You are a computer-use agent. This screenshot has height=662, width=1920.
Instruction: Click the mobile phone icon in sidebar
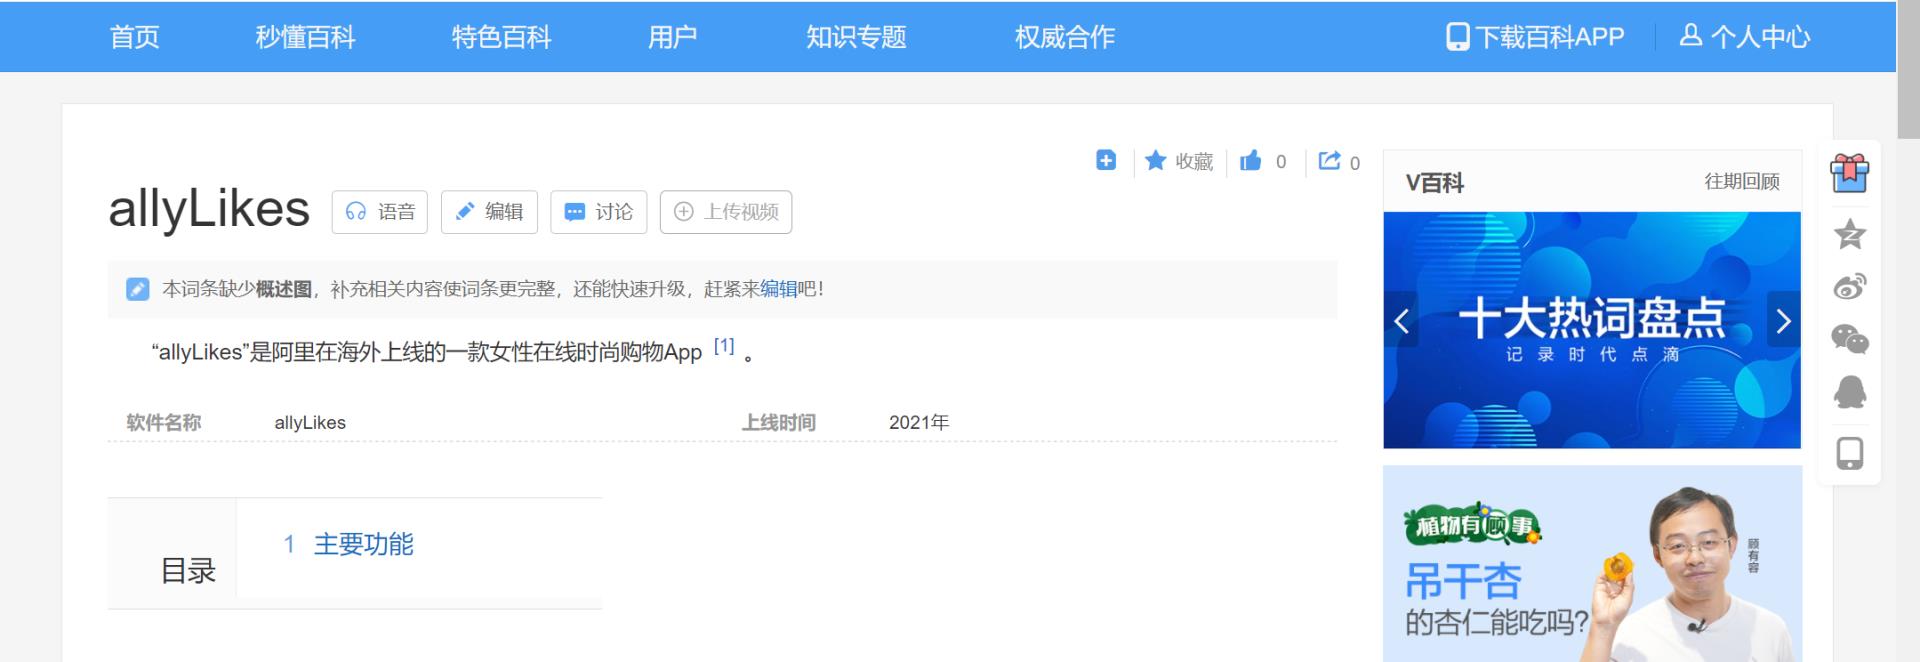1850,453
